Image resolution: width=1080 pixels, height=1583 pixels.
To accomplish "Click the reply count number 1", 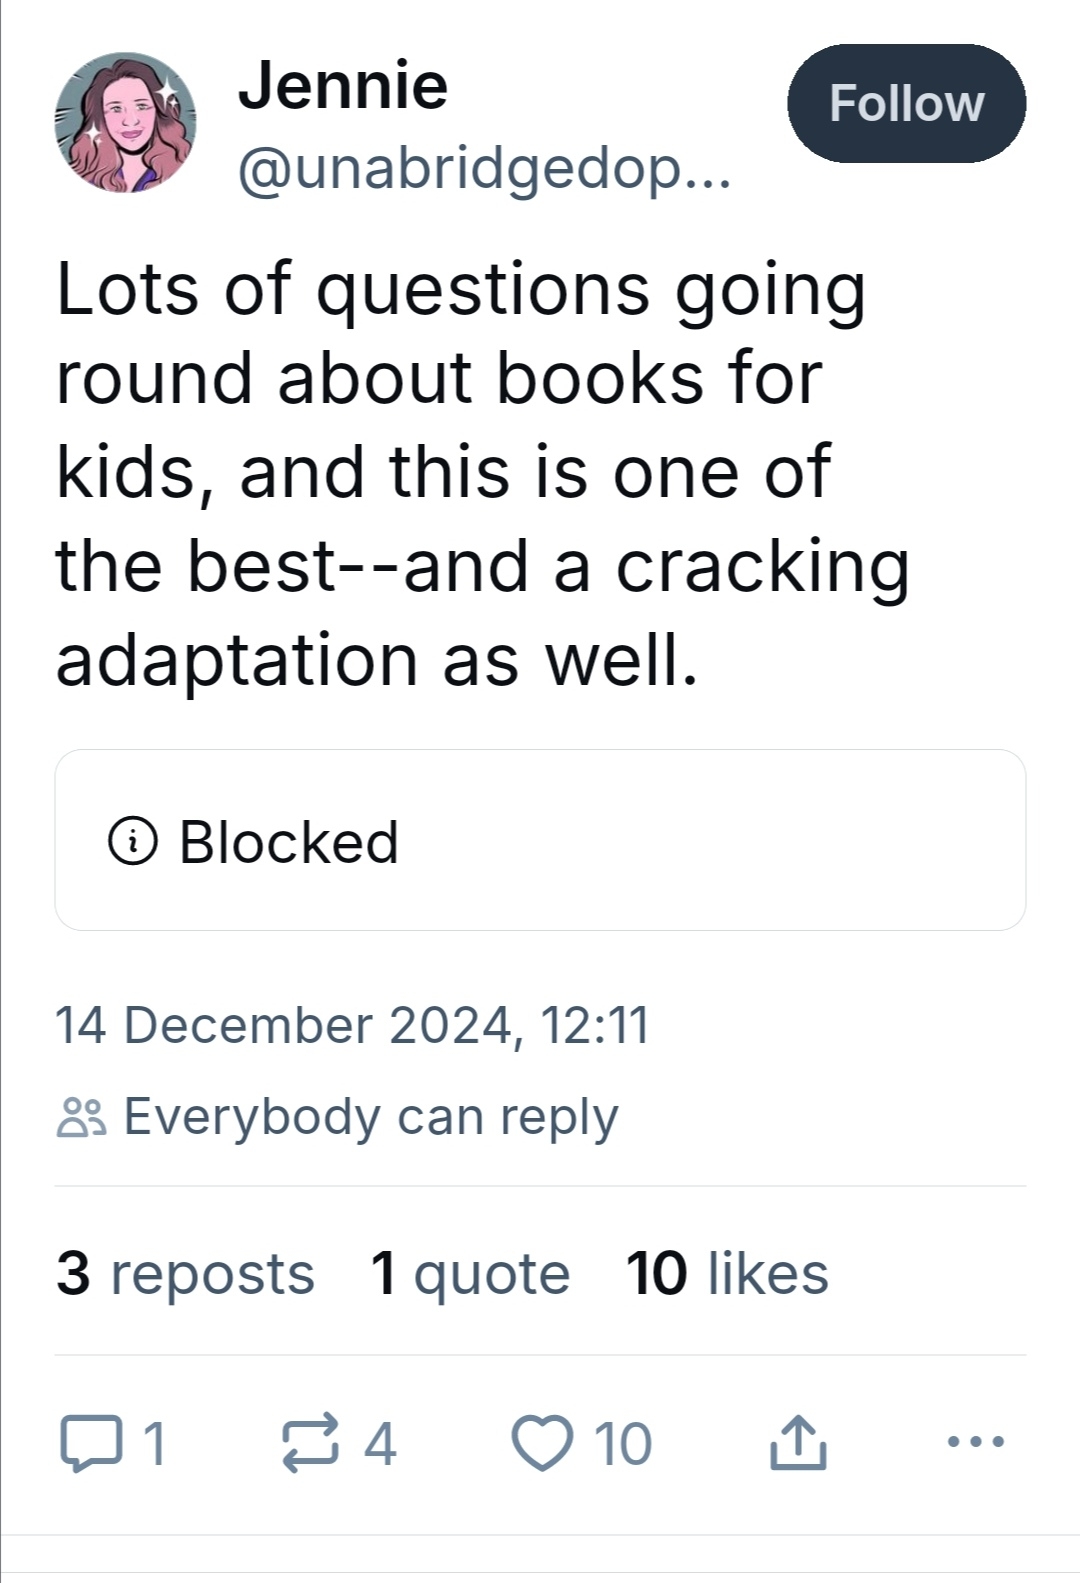I will click(x=154, y=1443).
